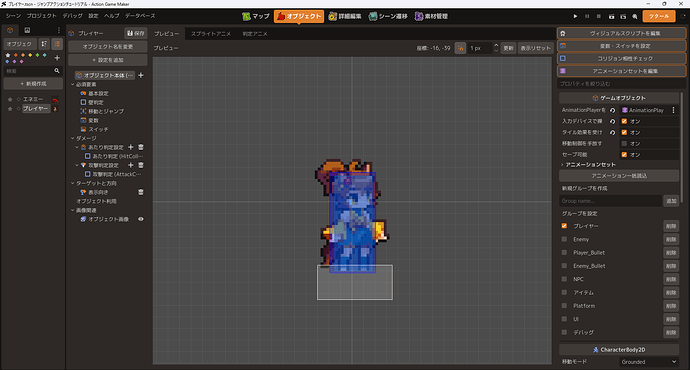Play the game with the play icon
The height and width of the screenshot is (370, 690).
[x=575, y=16]
